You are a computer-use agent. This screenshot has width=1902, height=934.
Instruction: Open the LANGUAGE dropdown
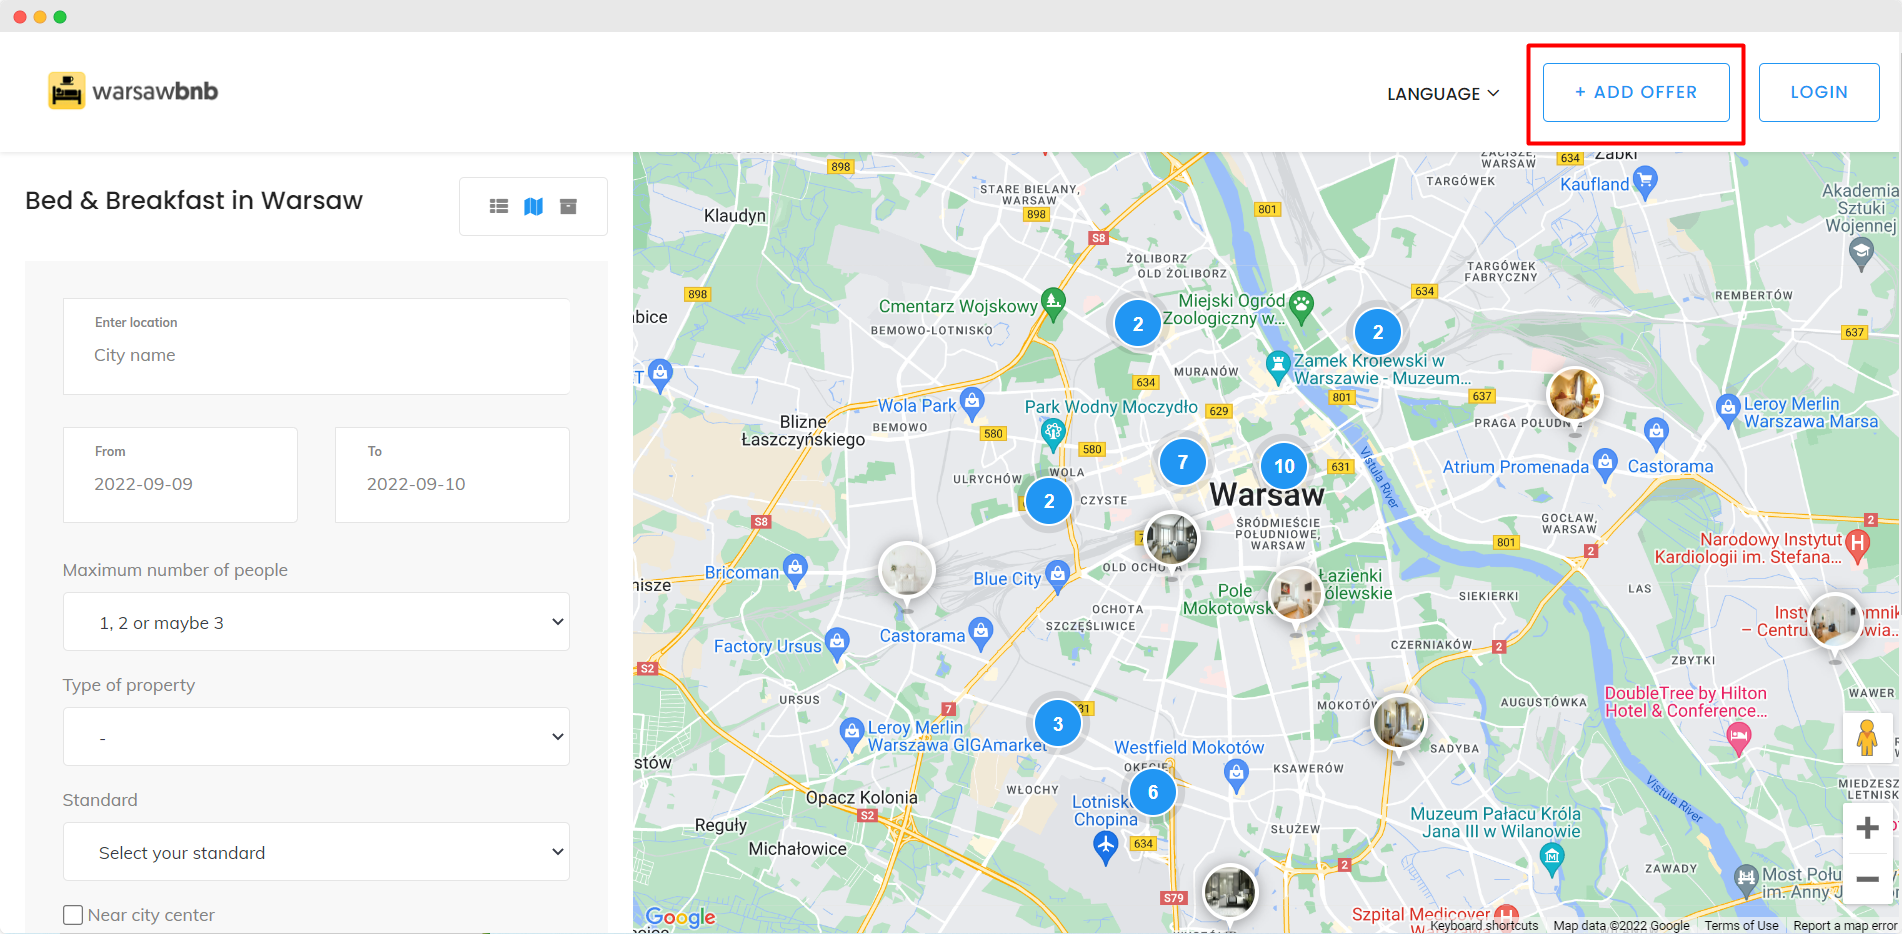(1443, 93)
